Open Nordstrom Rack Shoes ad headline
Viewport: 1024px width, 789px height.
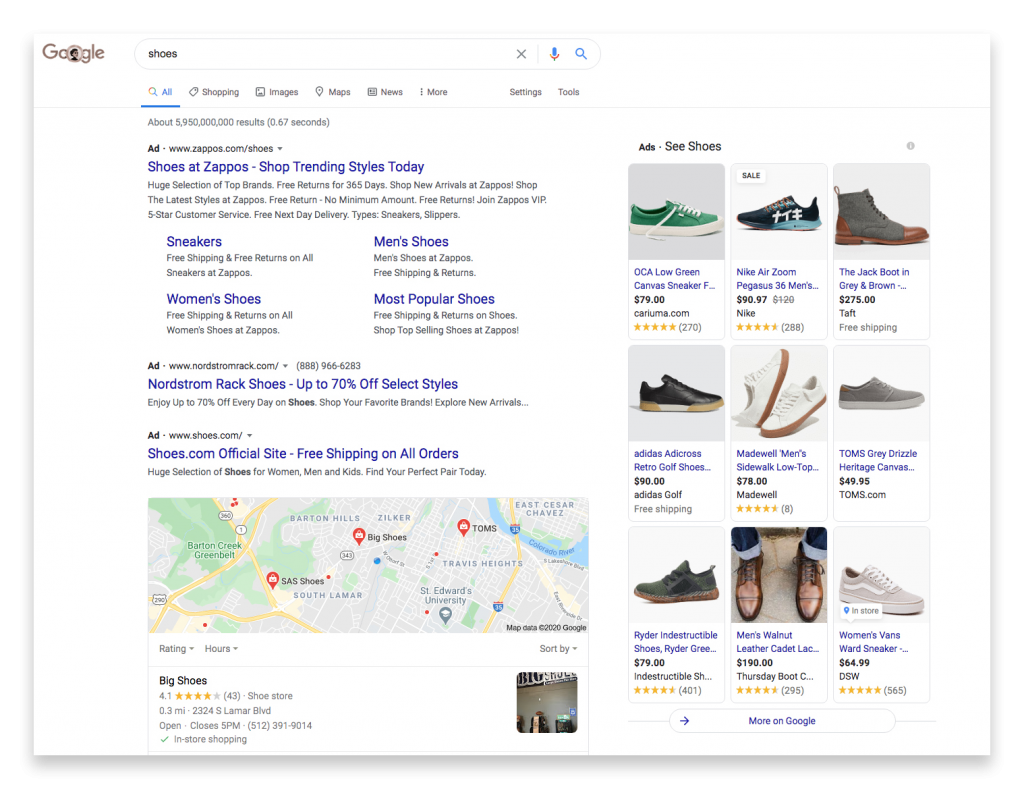(302, 384)
